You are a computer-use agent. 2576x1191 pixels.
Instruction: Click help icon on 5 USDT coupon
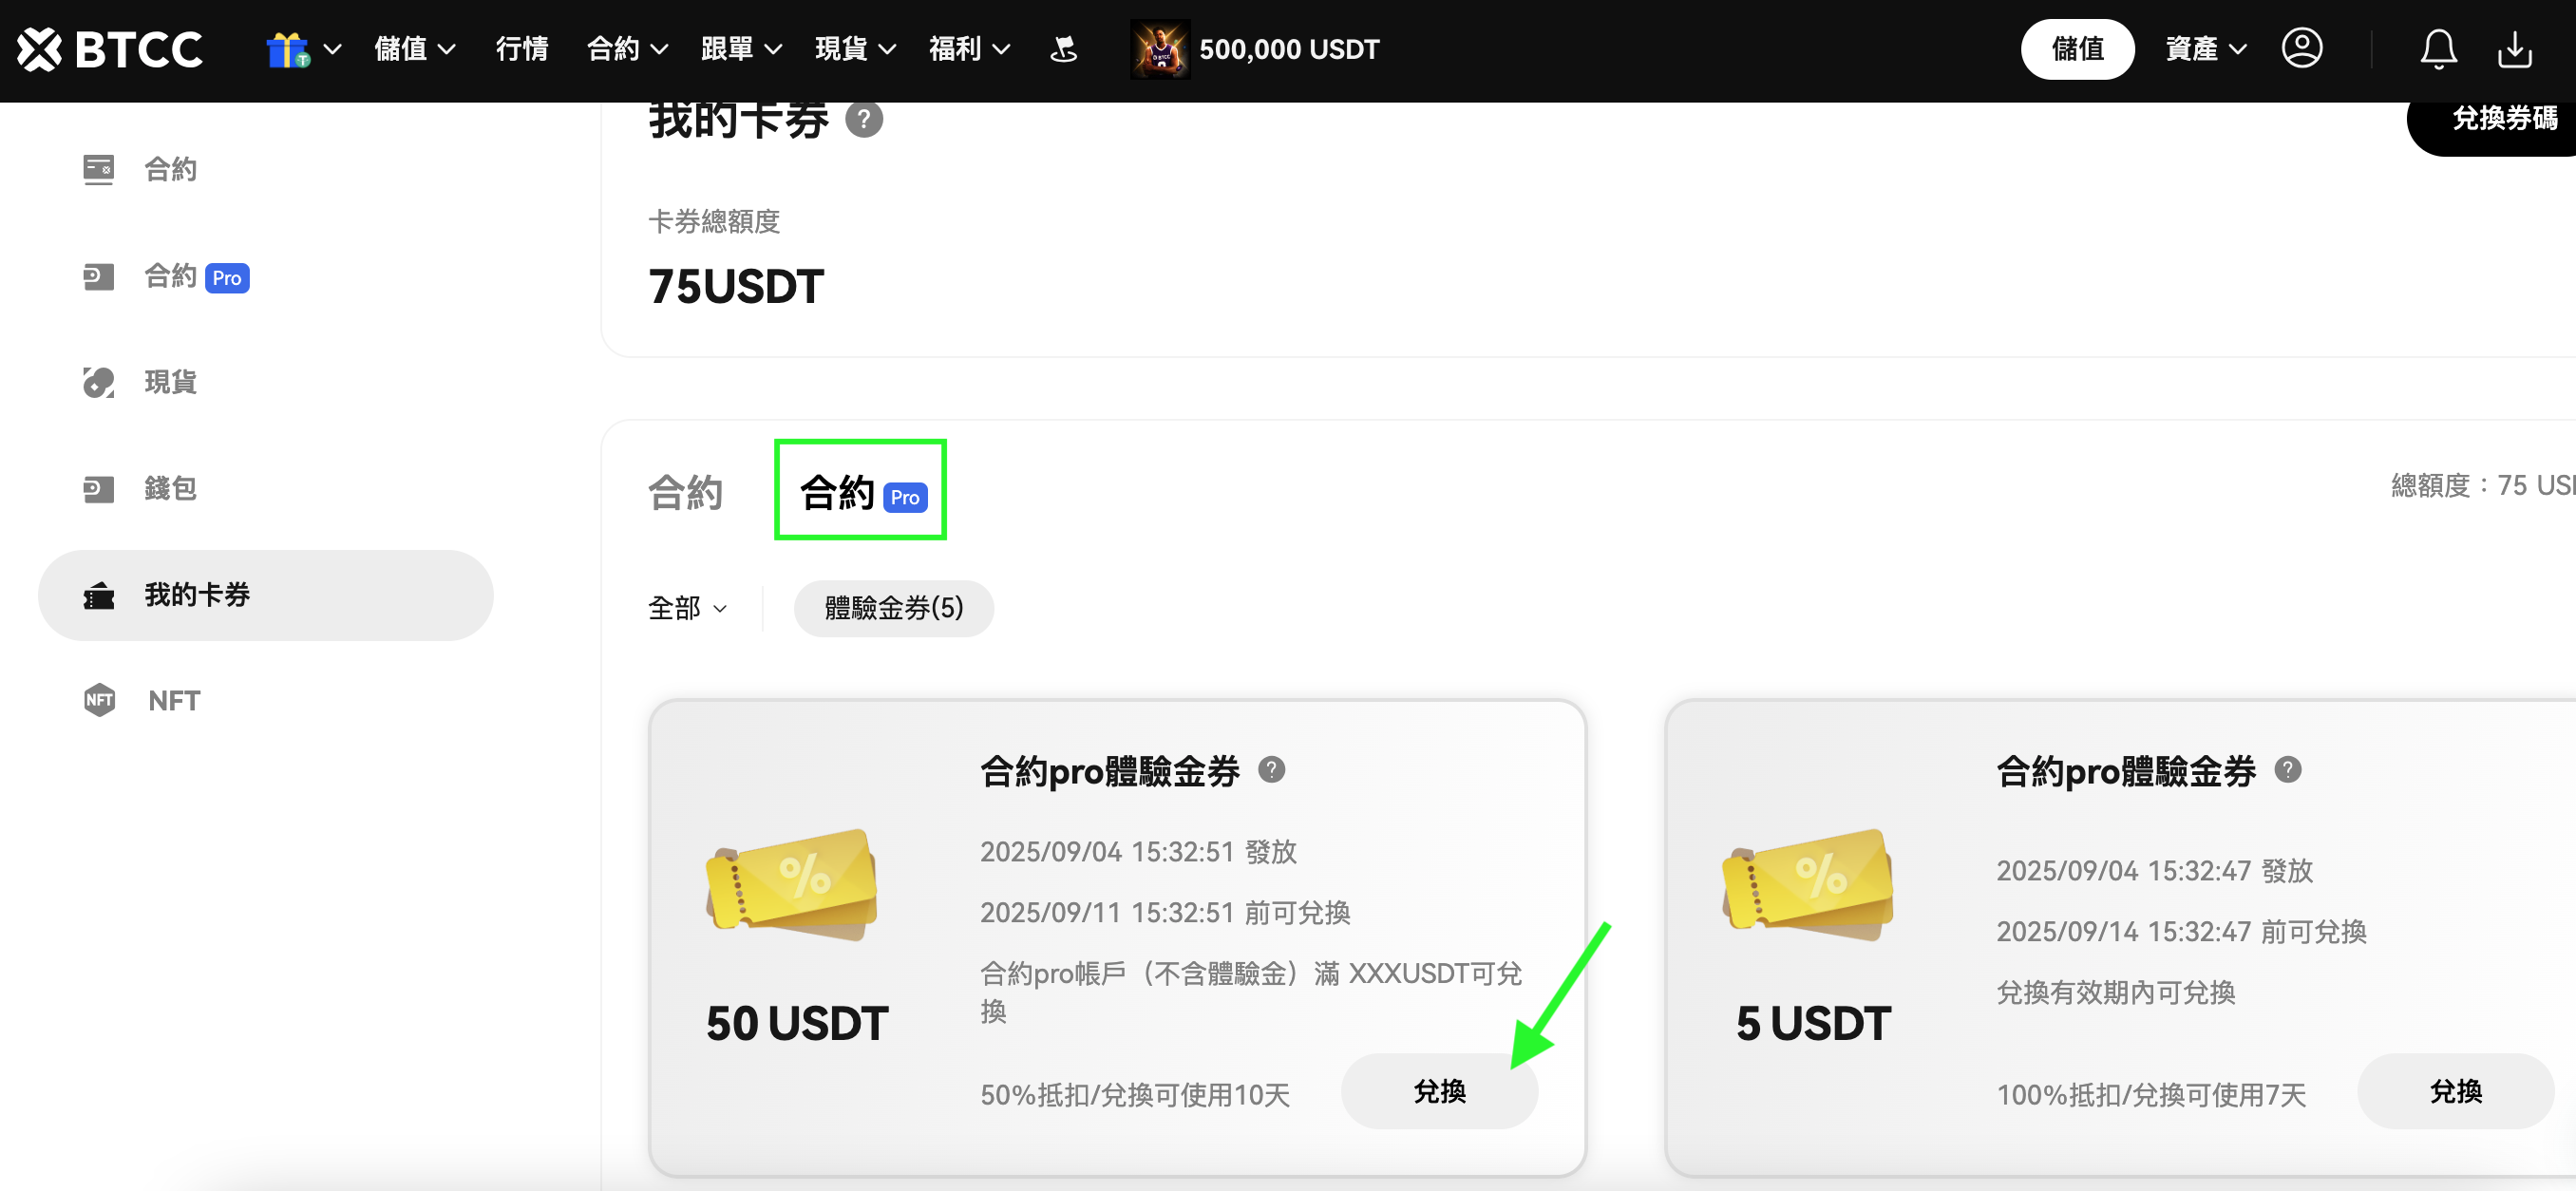[x=2287, y=769]
